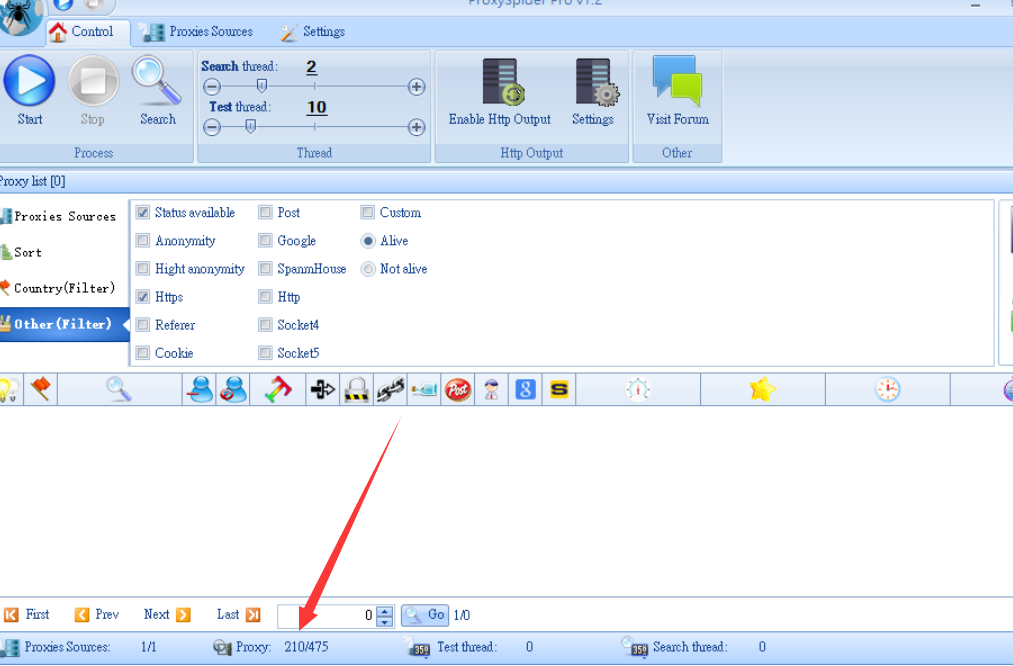Select the Not alive radio button
The width and height of the screenshot is (1013, 666).
[368, 269]
